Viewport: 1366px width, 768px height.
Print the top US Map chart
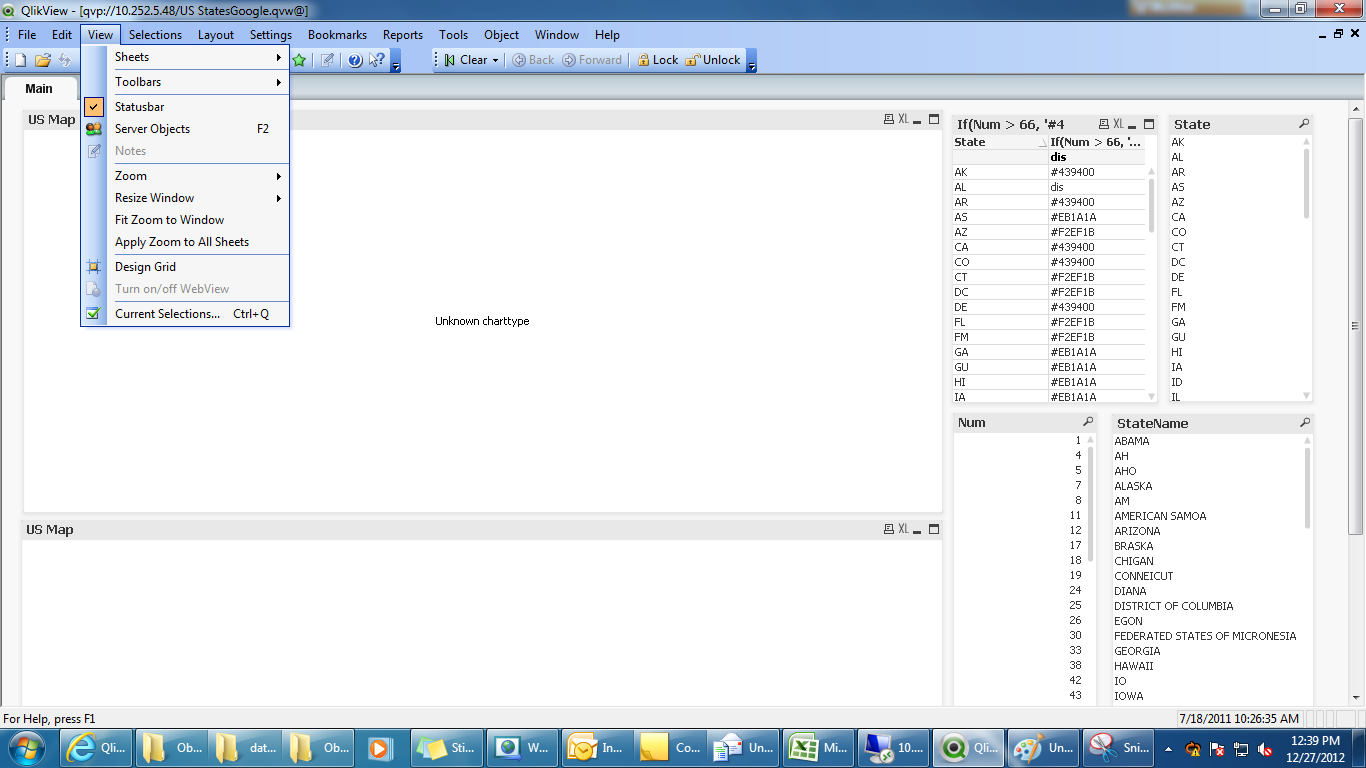click(888, 119)
